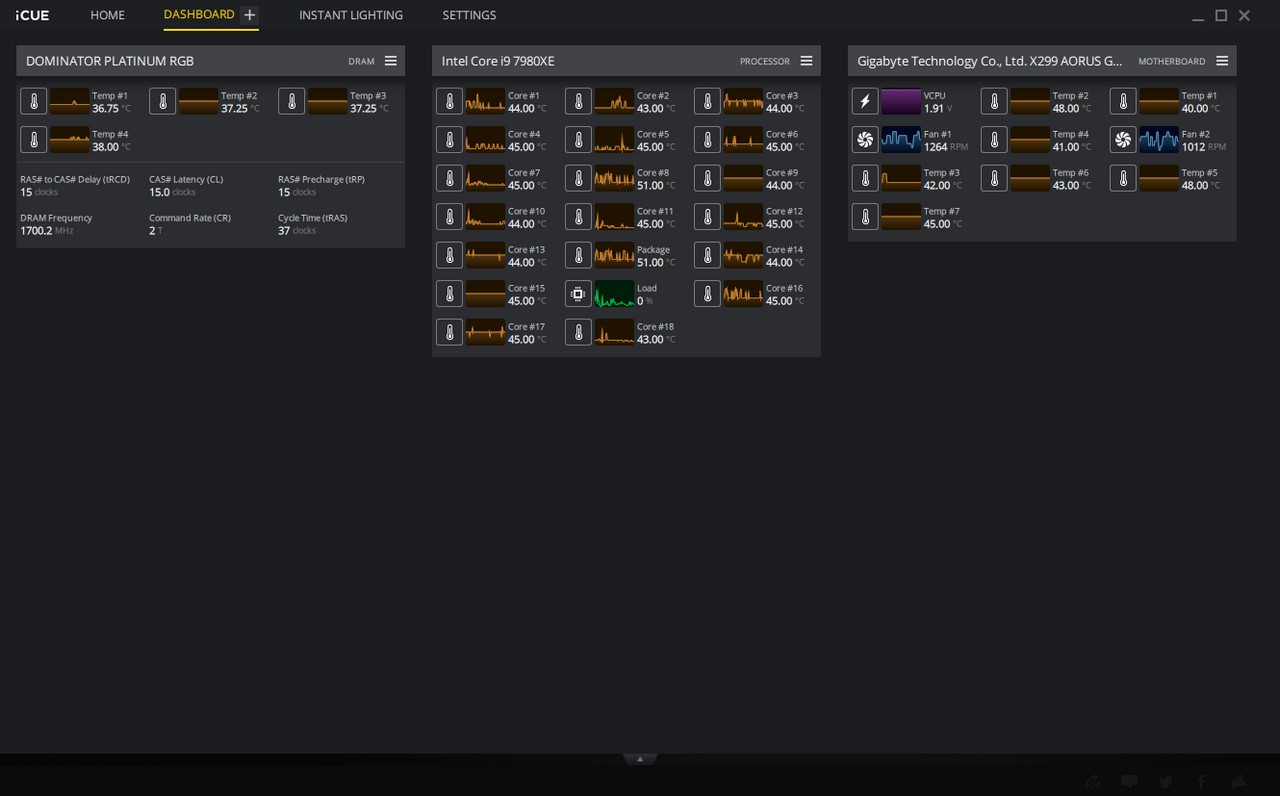Click the Package temperature thermometer icon
1280x796 pixels.
pyautogui.click(x=578, y=255)
